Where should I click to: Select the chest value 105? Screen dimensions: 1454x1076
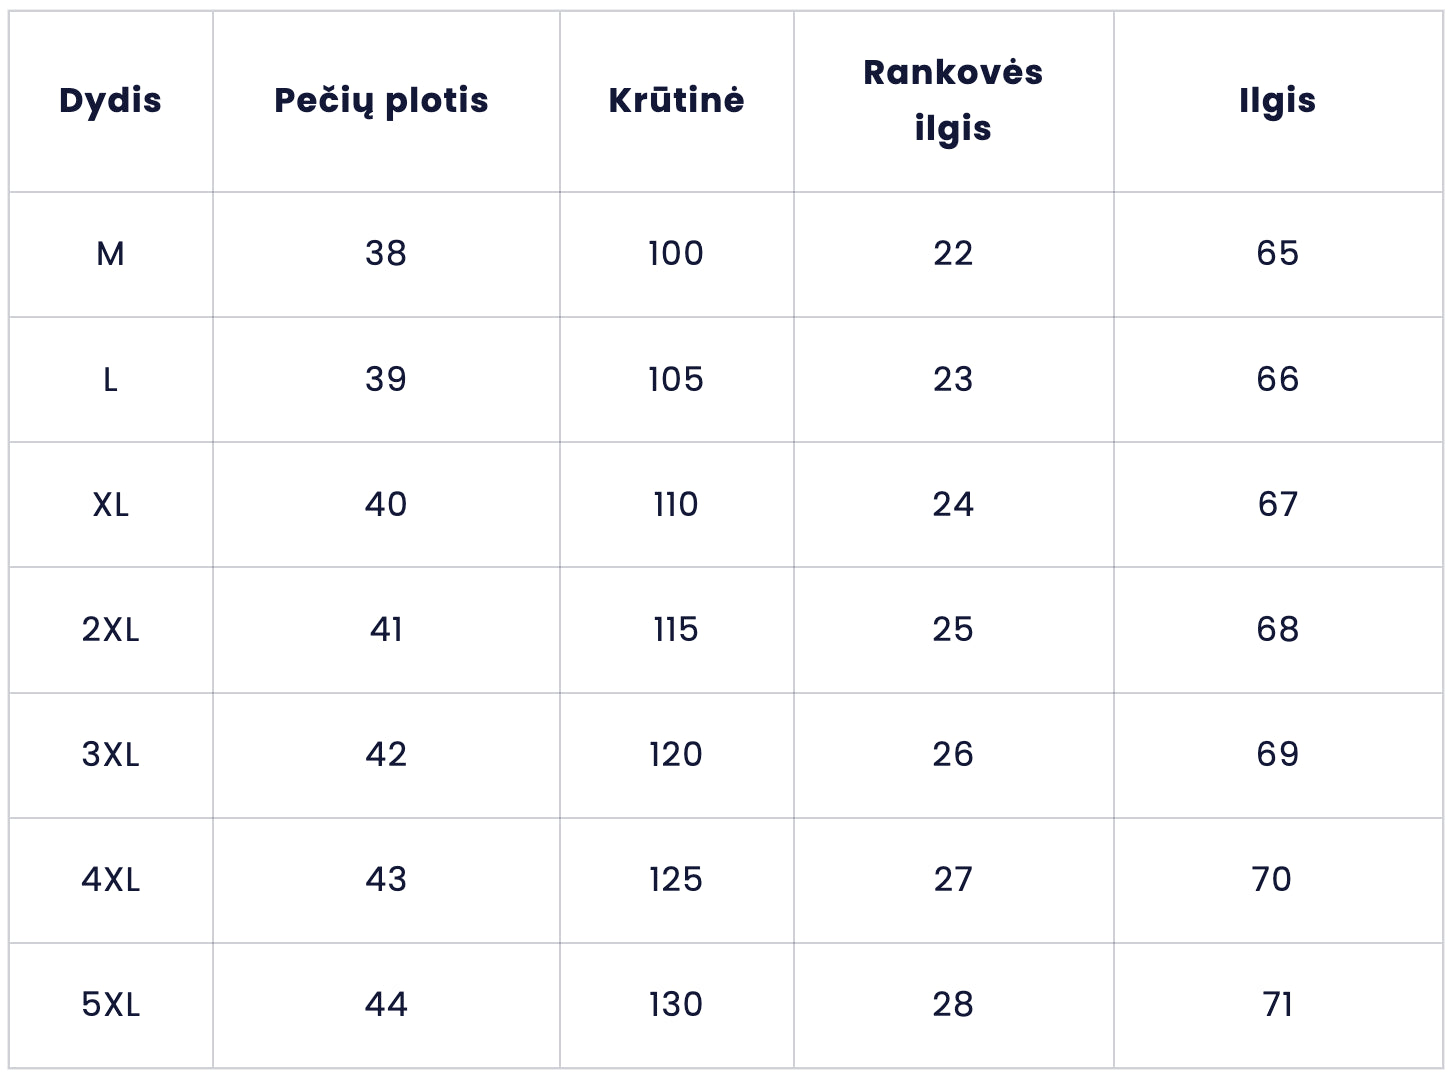pyautogui.click(x=676, y=380)
